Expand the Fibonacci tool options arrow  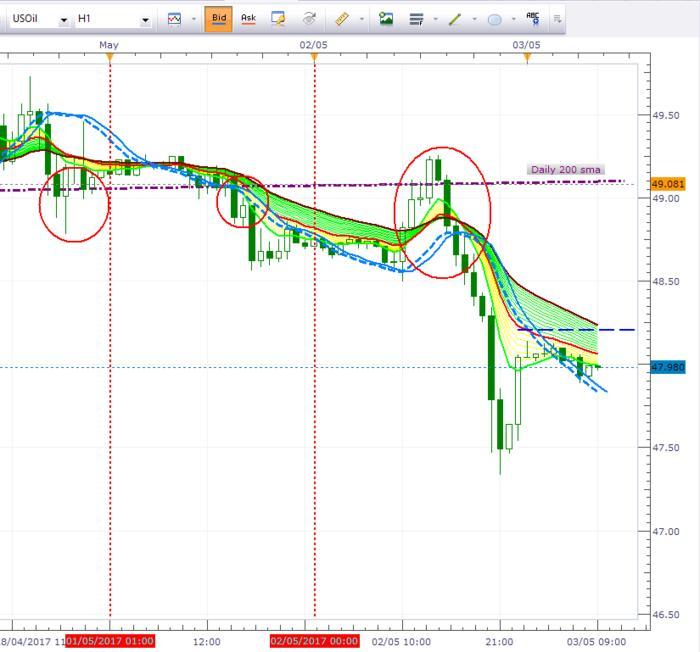tap(436, 19)
